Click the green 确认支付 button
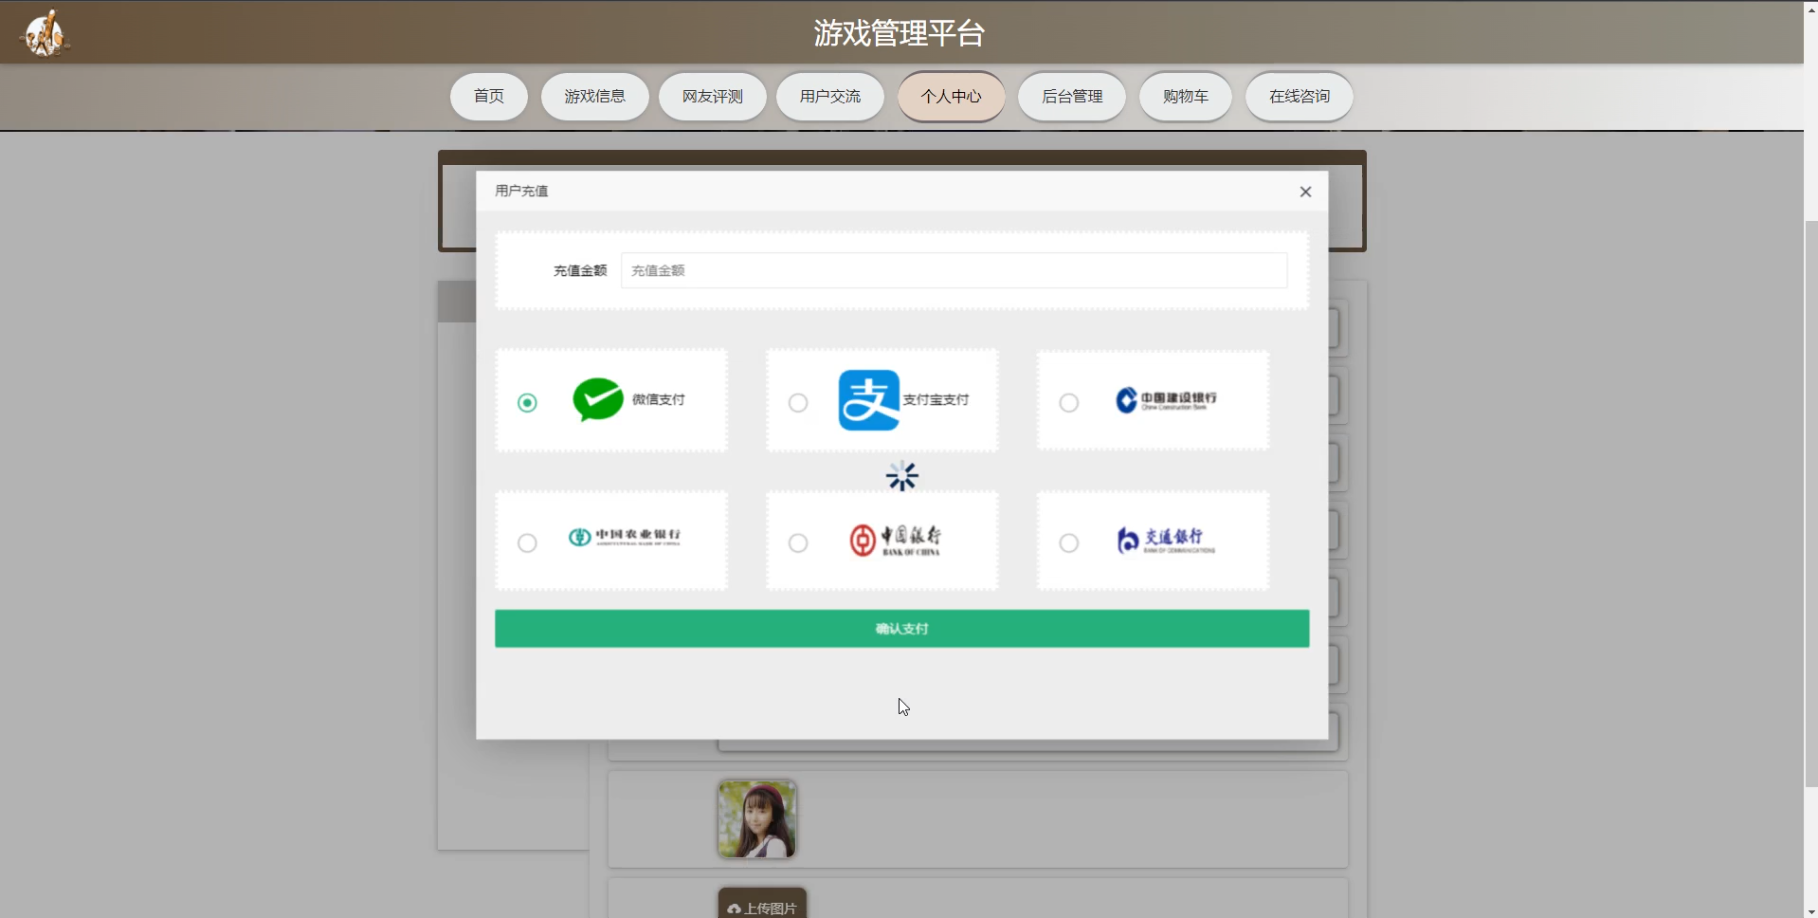 click(902, 628)
